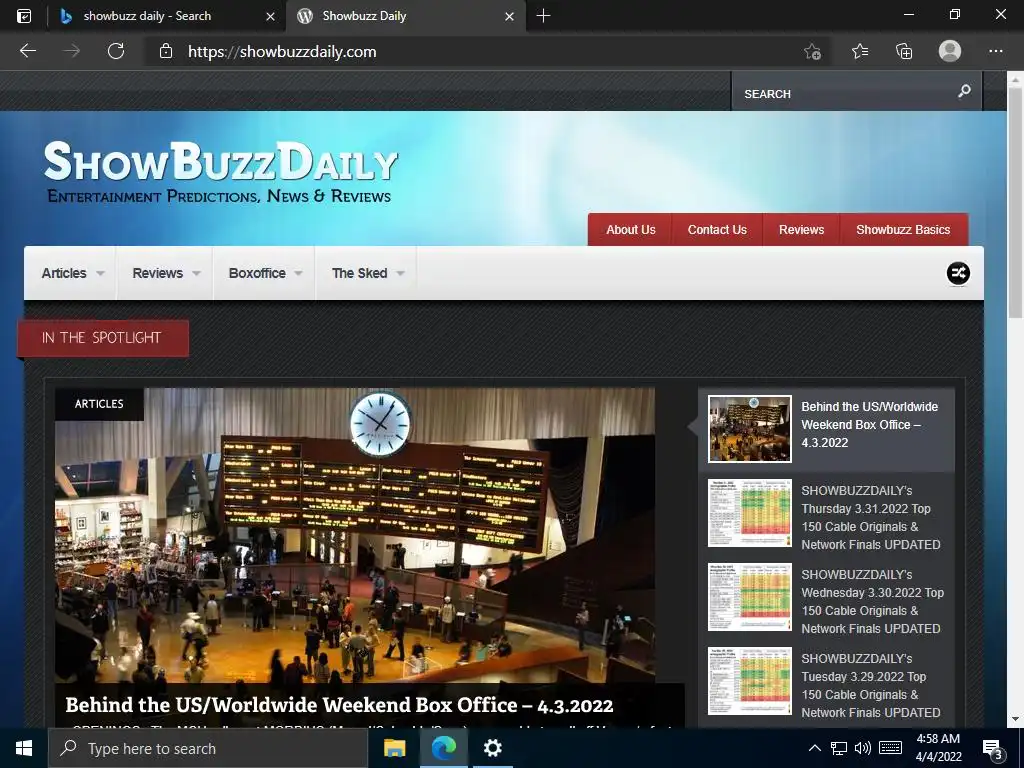This screenshot has height=768, width=1024.
Task: Open Settings gear in taskbar
Action: 492,748
